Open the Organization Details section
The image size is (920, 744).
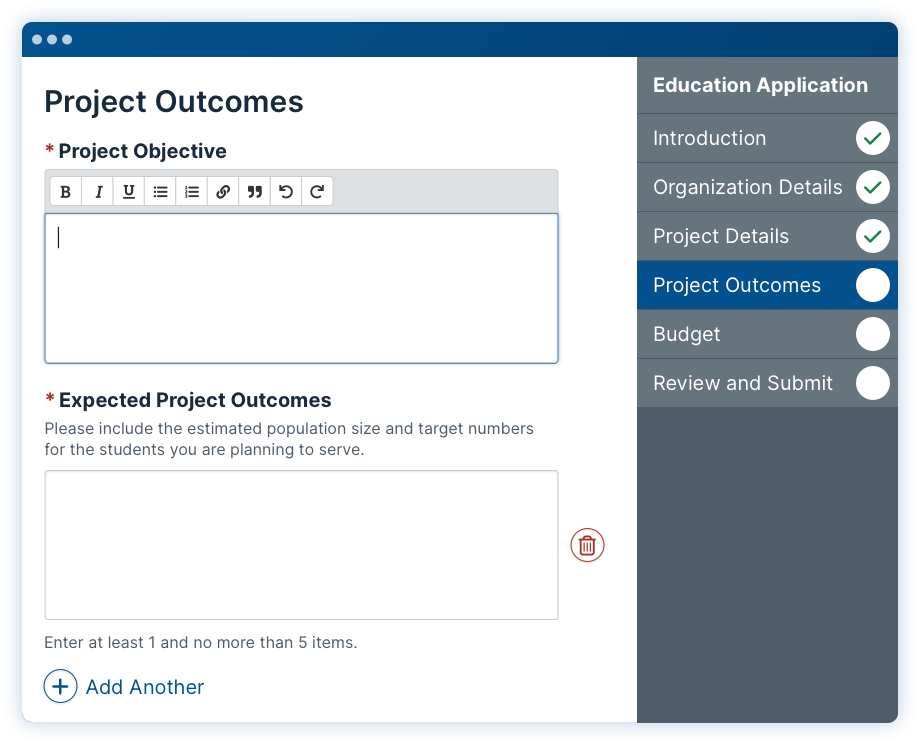(767, 187)
